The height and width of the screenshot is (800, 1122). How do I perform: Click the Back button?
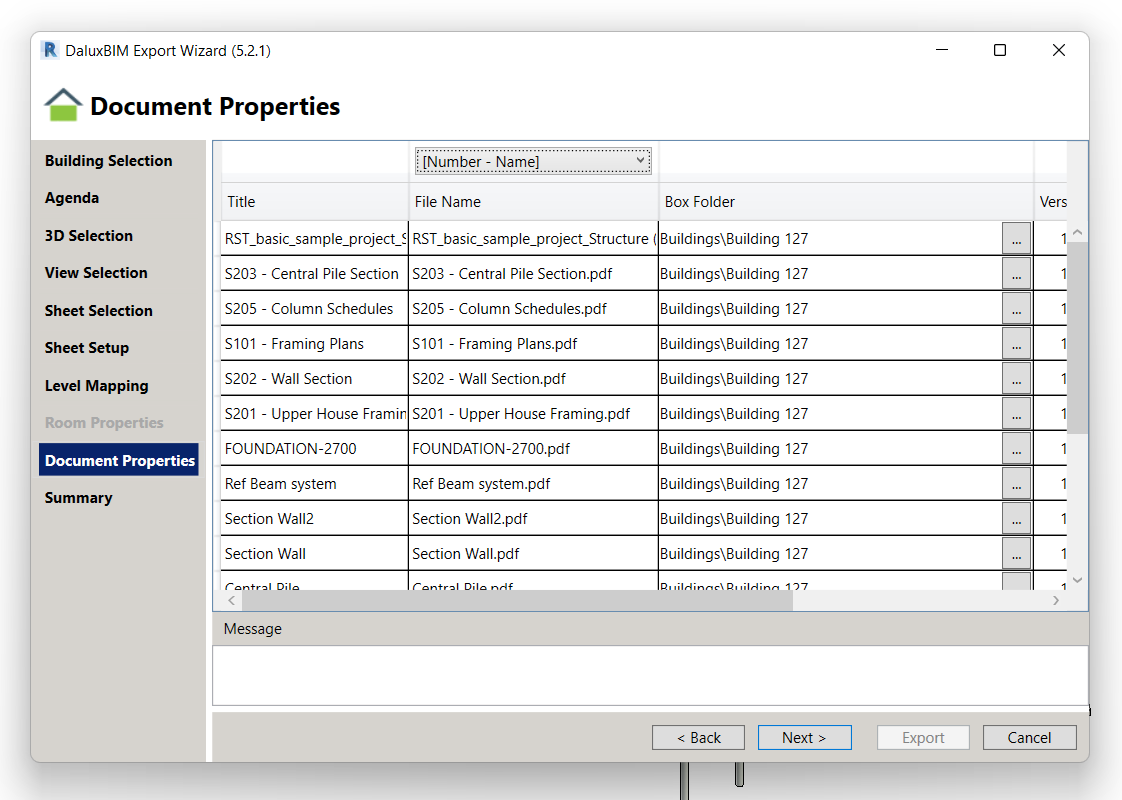(x=698, y=738)
